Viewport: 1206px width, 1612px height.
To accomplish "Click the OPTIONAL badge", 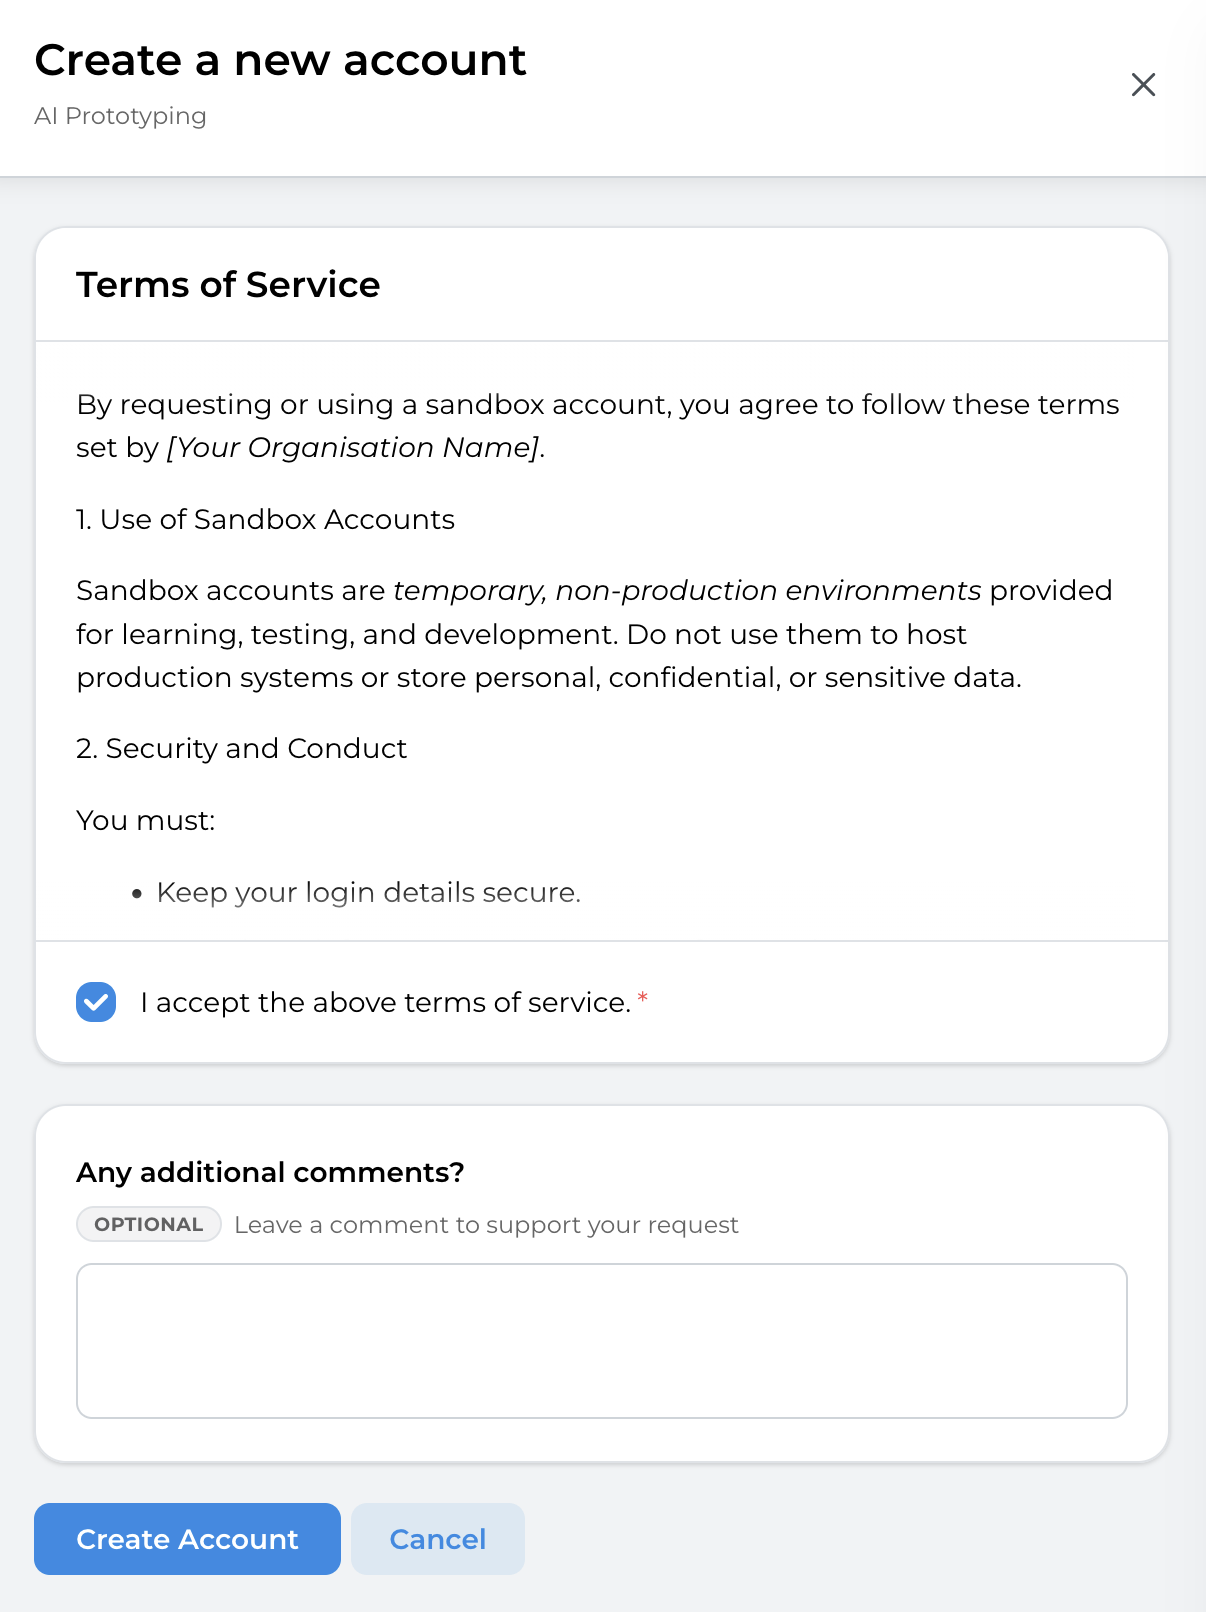I will (x=148, y=1225).
